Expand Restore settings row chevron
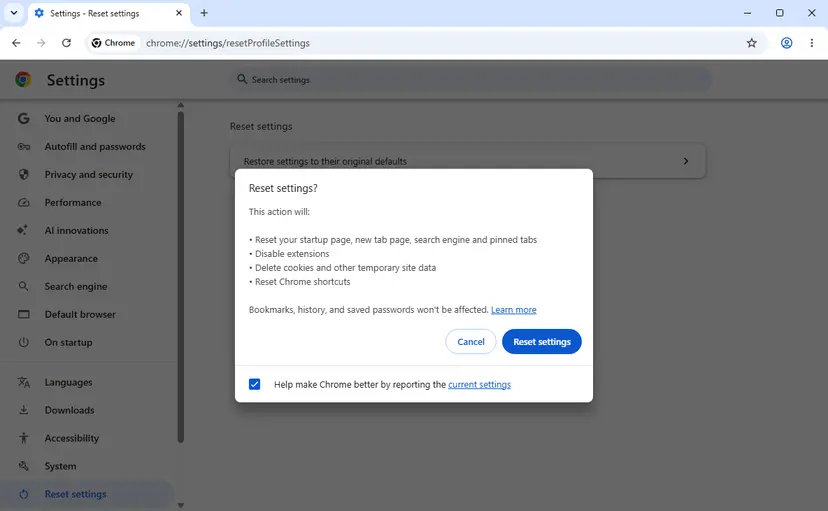 point(685,161)
